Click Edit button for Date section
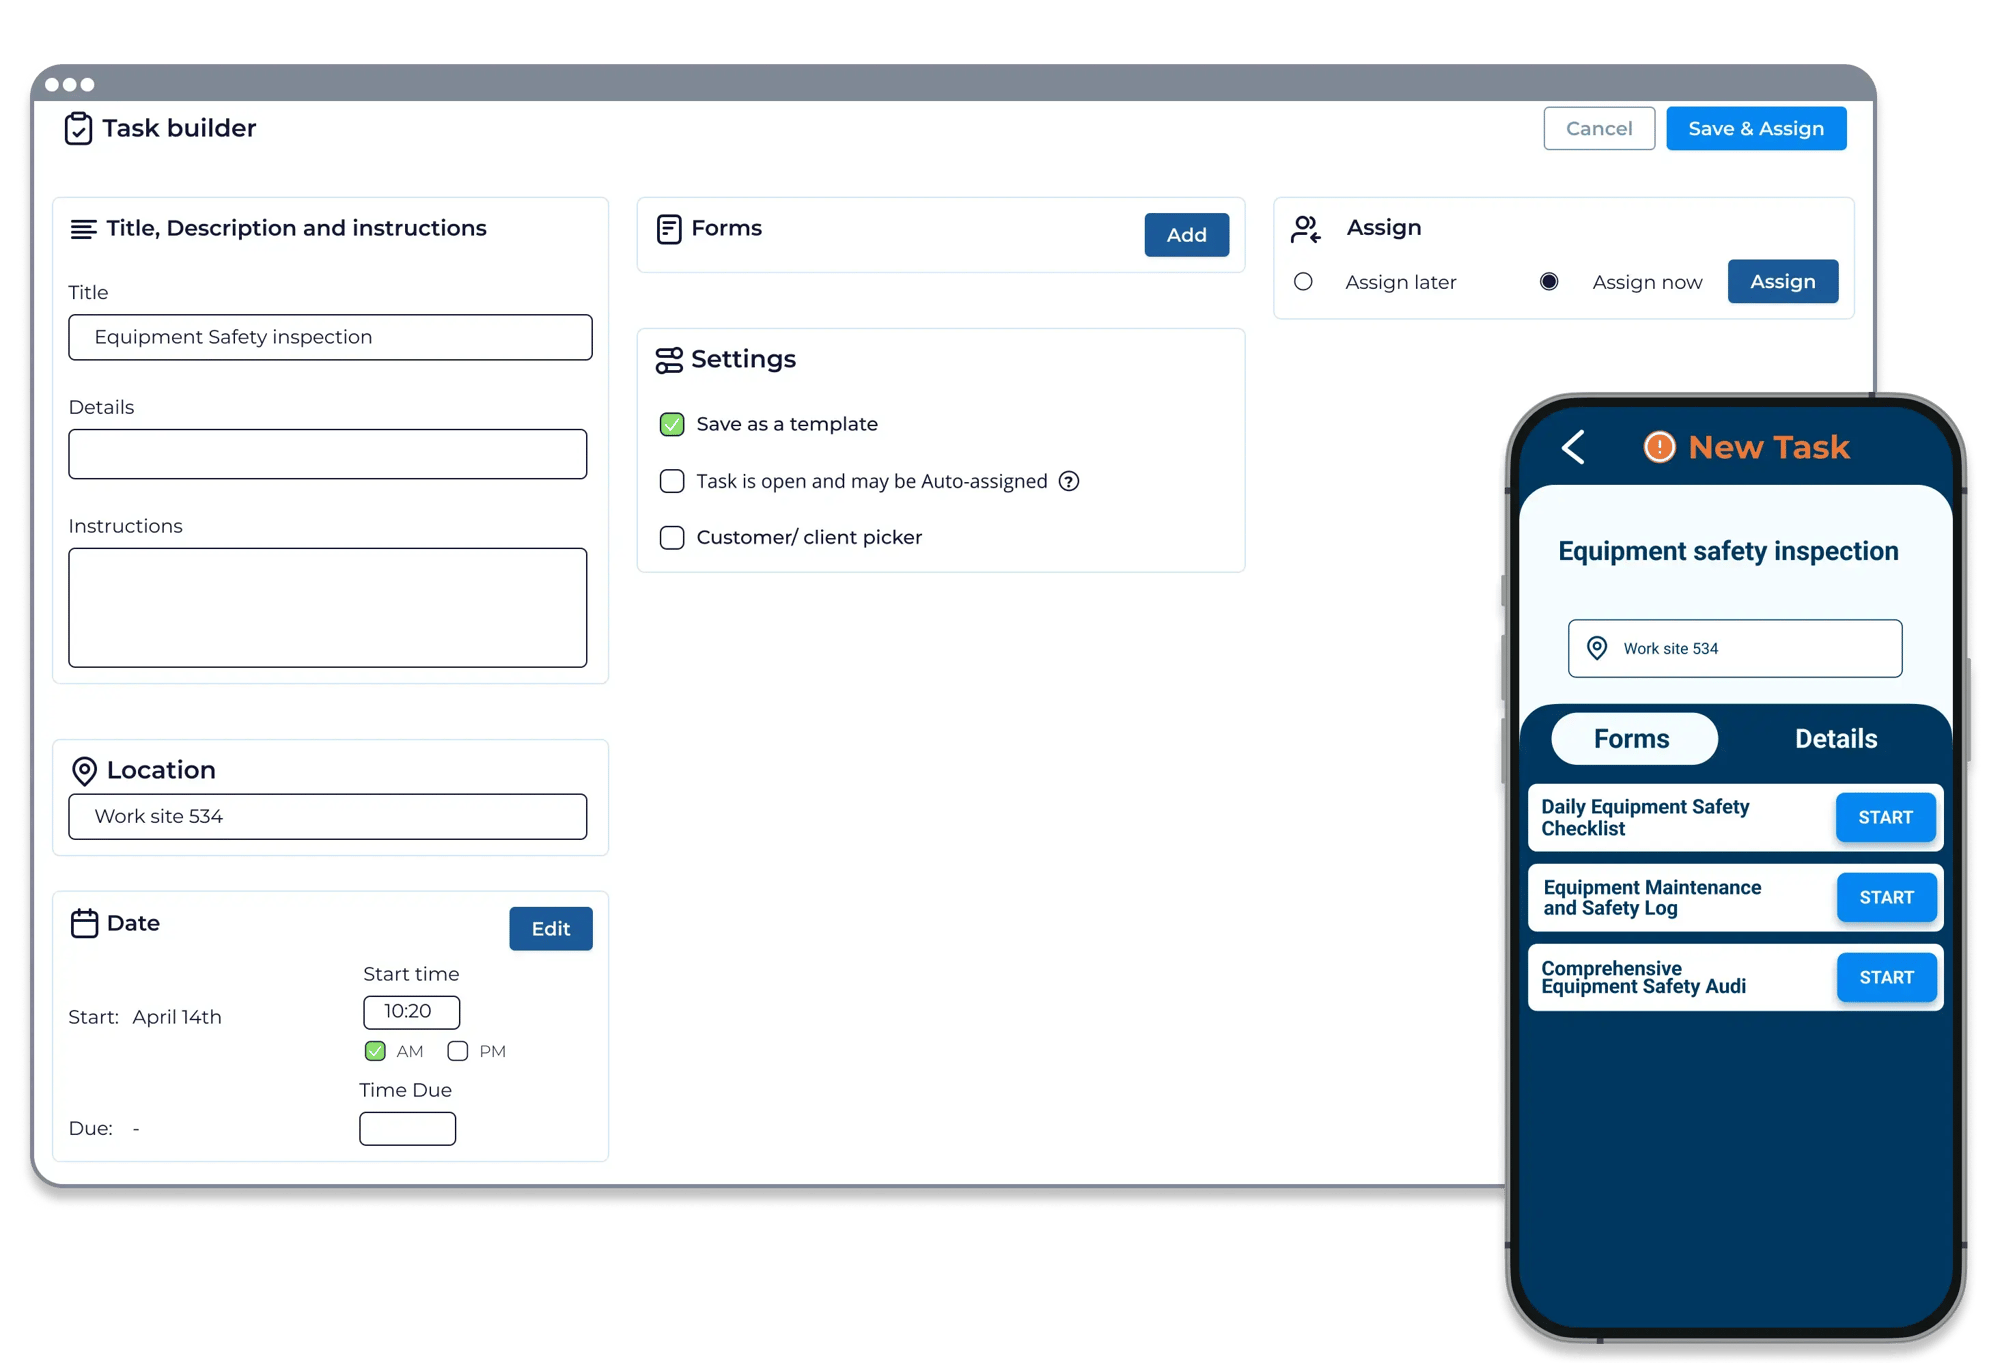The image size is (2000, 1363). [x=550, y=927]
